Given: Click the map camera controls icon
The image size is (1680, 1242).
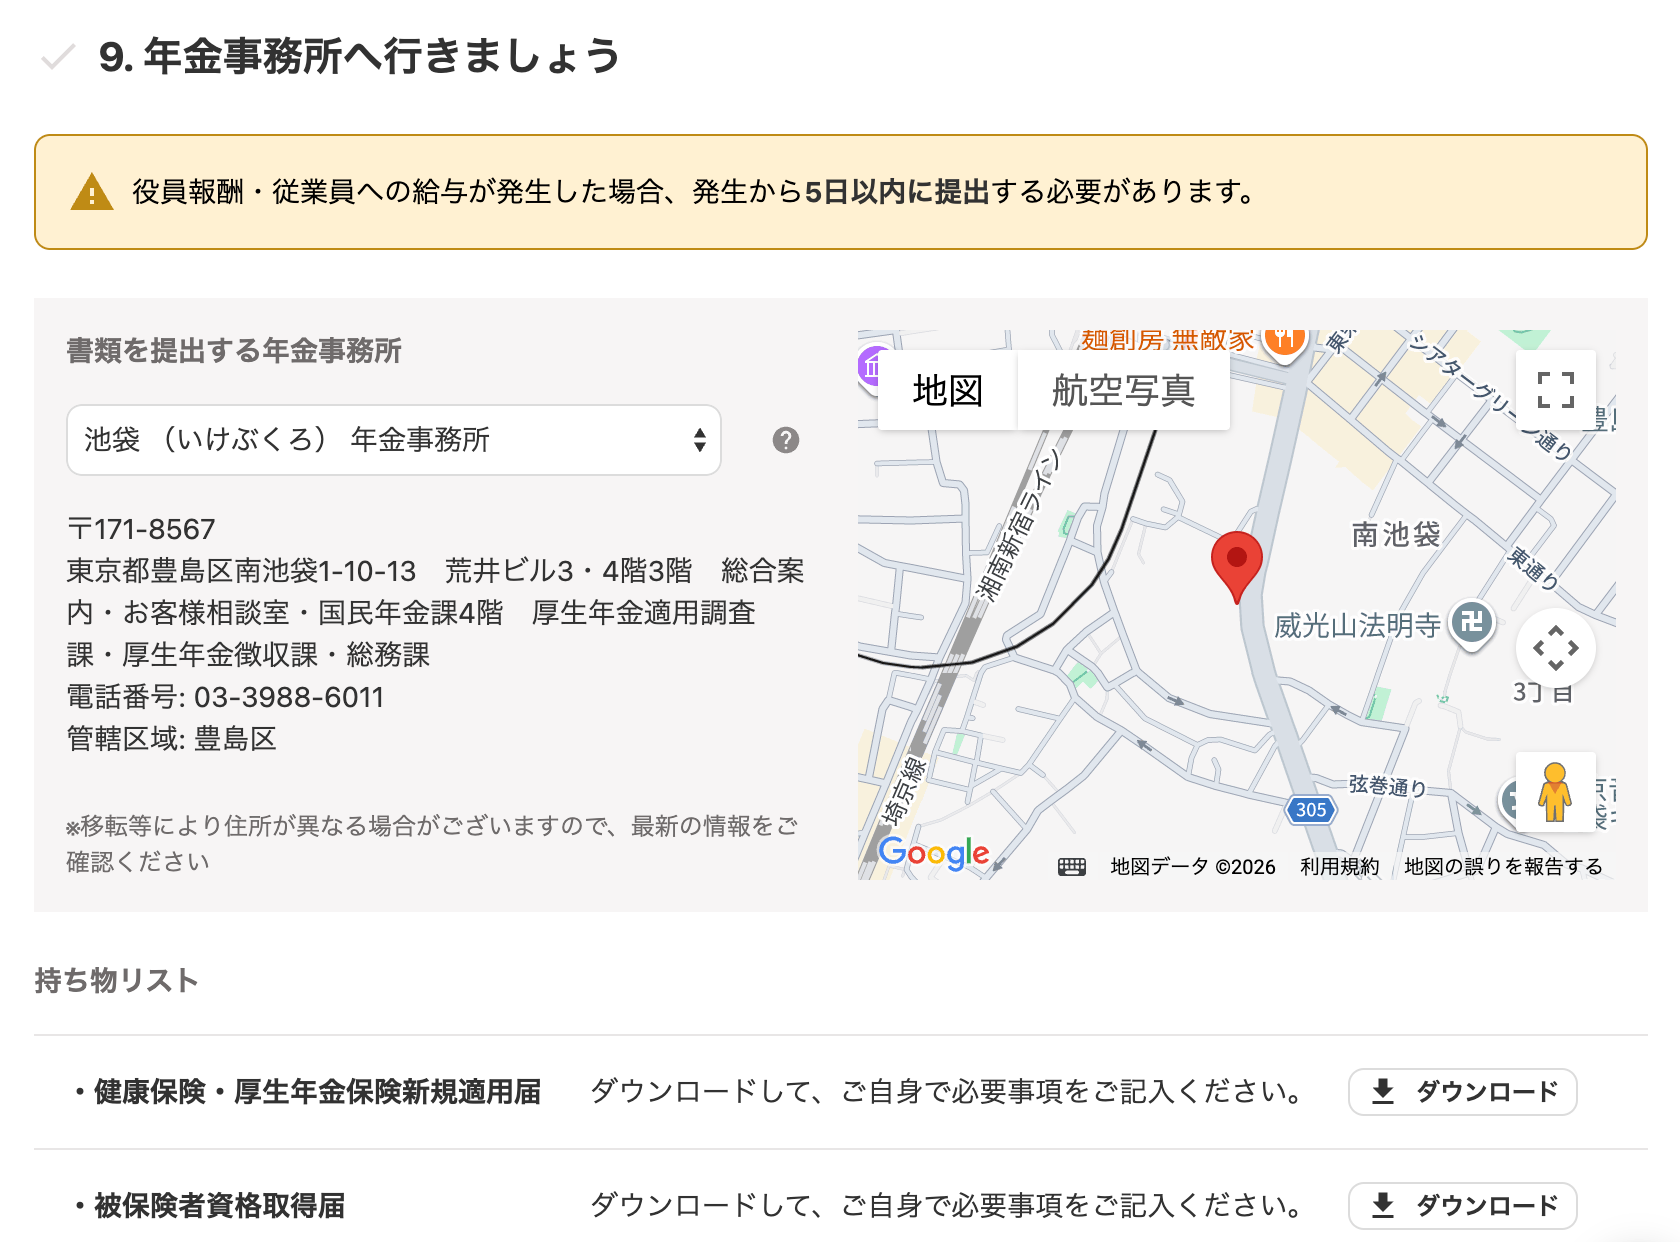Looking at the screenshot, I should coord(1556,648).
